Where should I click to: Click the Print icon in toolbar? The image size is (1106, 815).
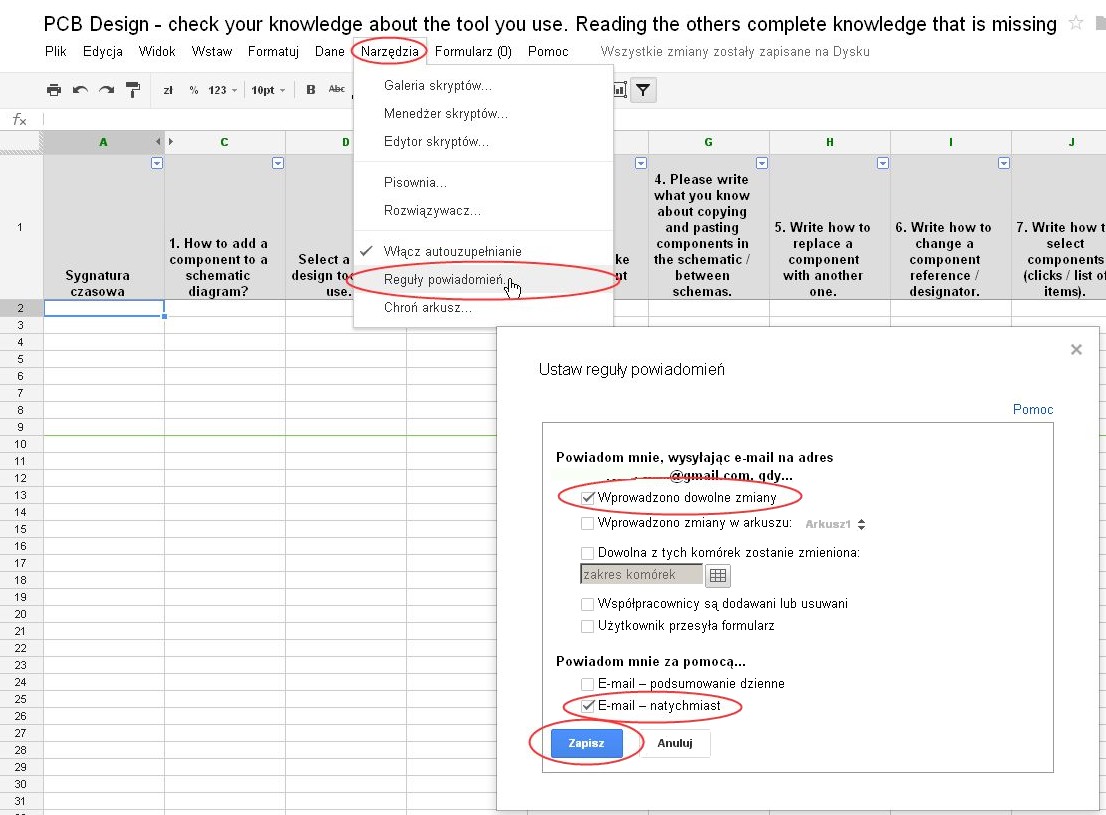point(54,90)
